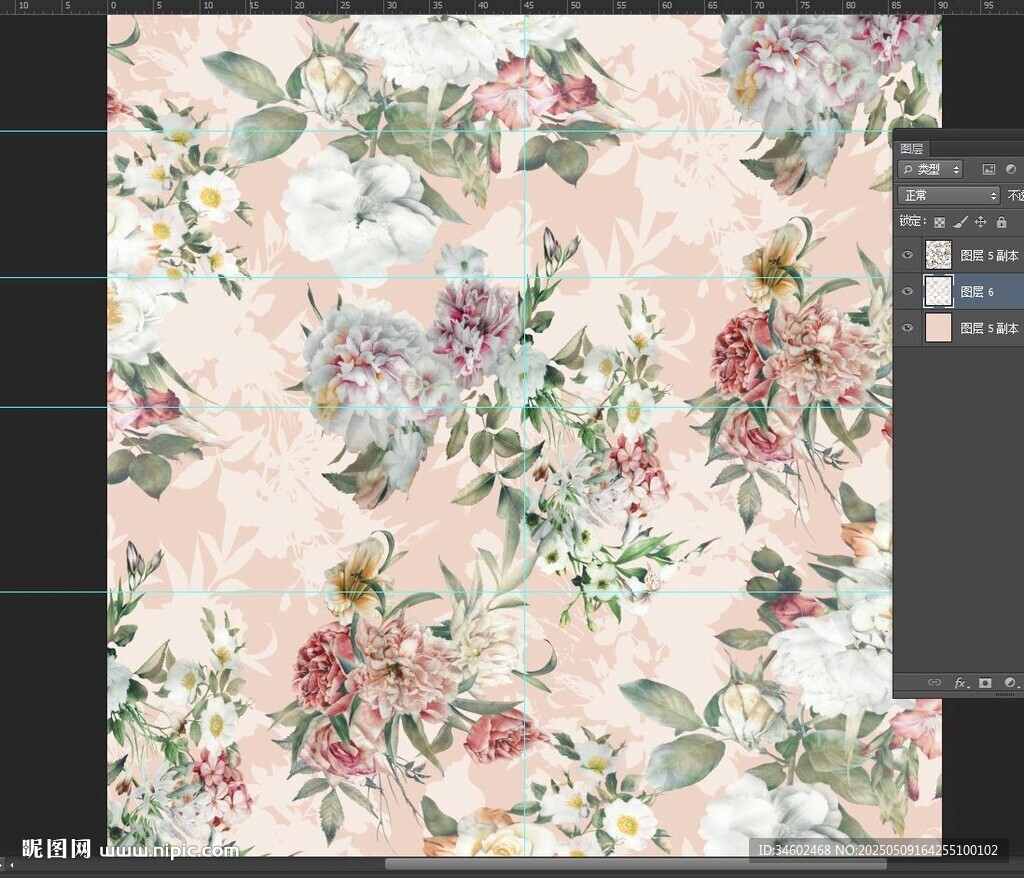Screen dimensions: 1024x878
Task: Switch to the 图层 panel tab
Action: [x=910, y=149]
